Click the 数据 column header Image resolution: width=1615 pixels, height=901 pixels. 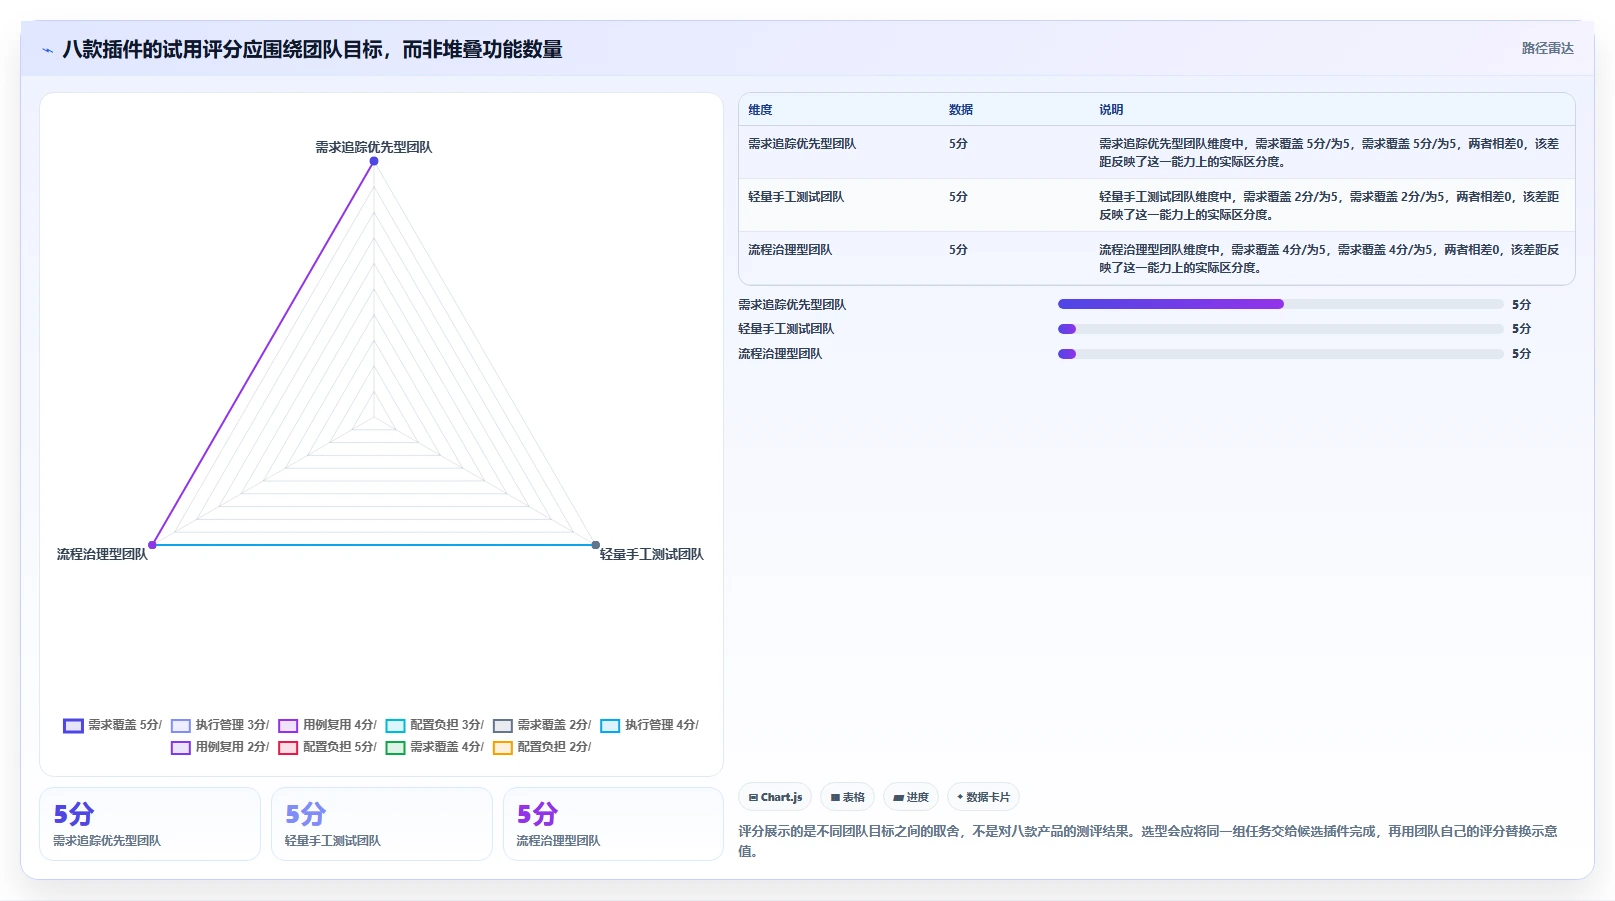click(961, 110)
